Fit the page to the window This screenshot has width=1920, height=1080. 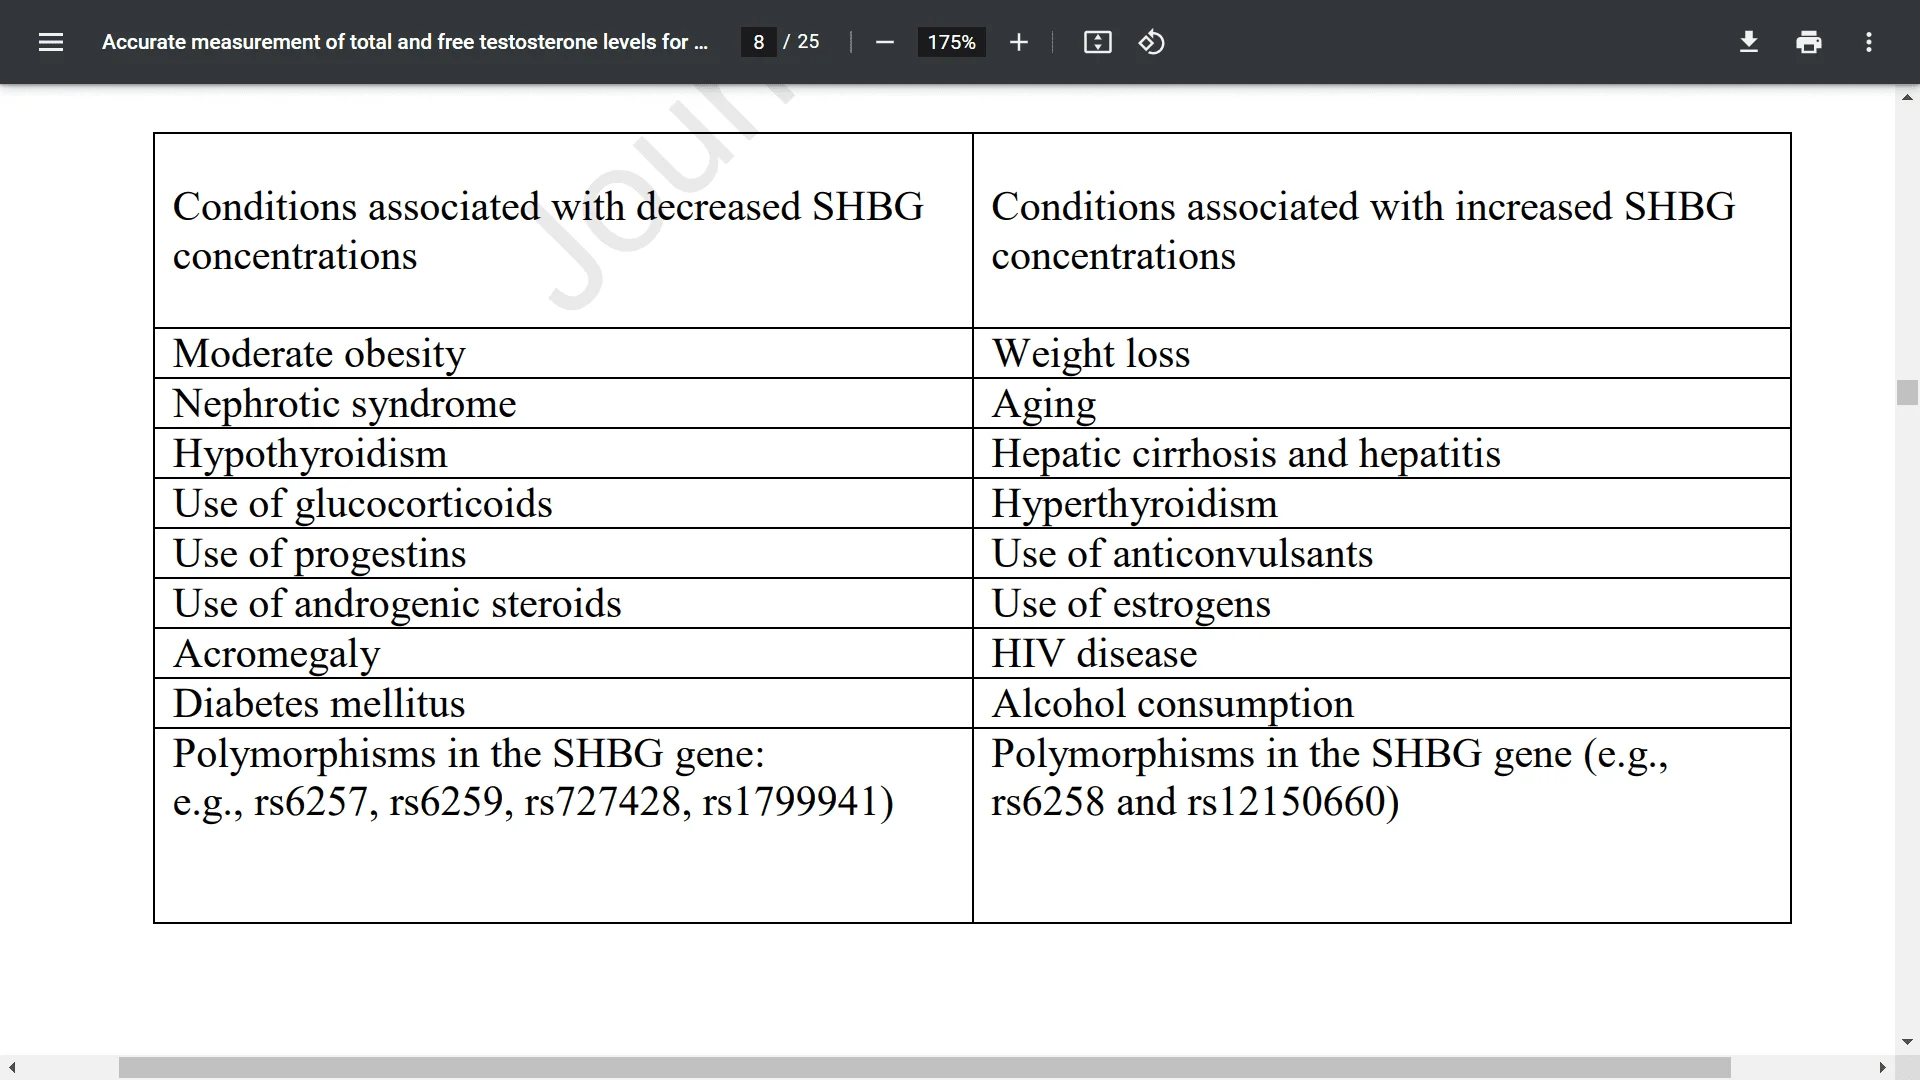click(1096, 42)
